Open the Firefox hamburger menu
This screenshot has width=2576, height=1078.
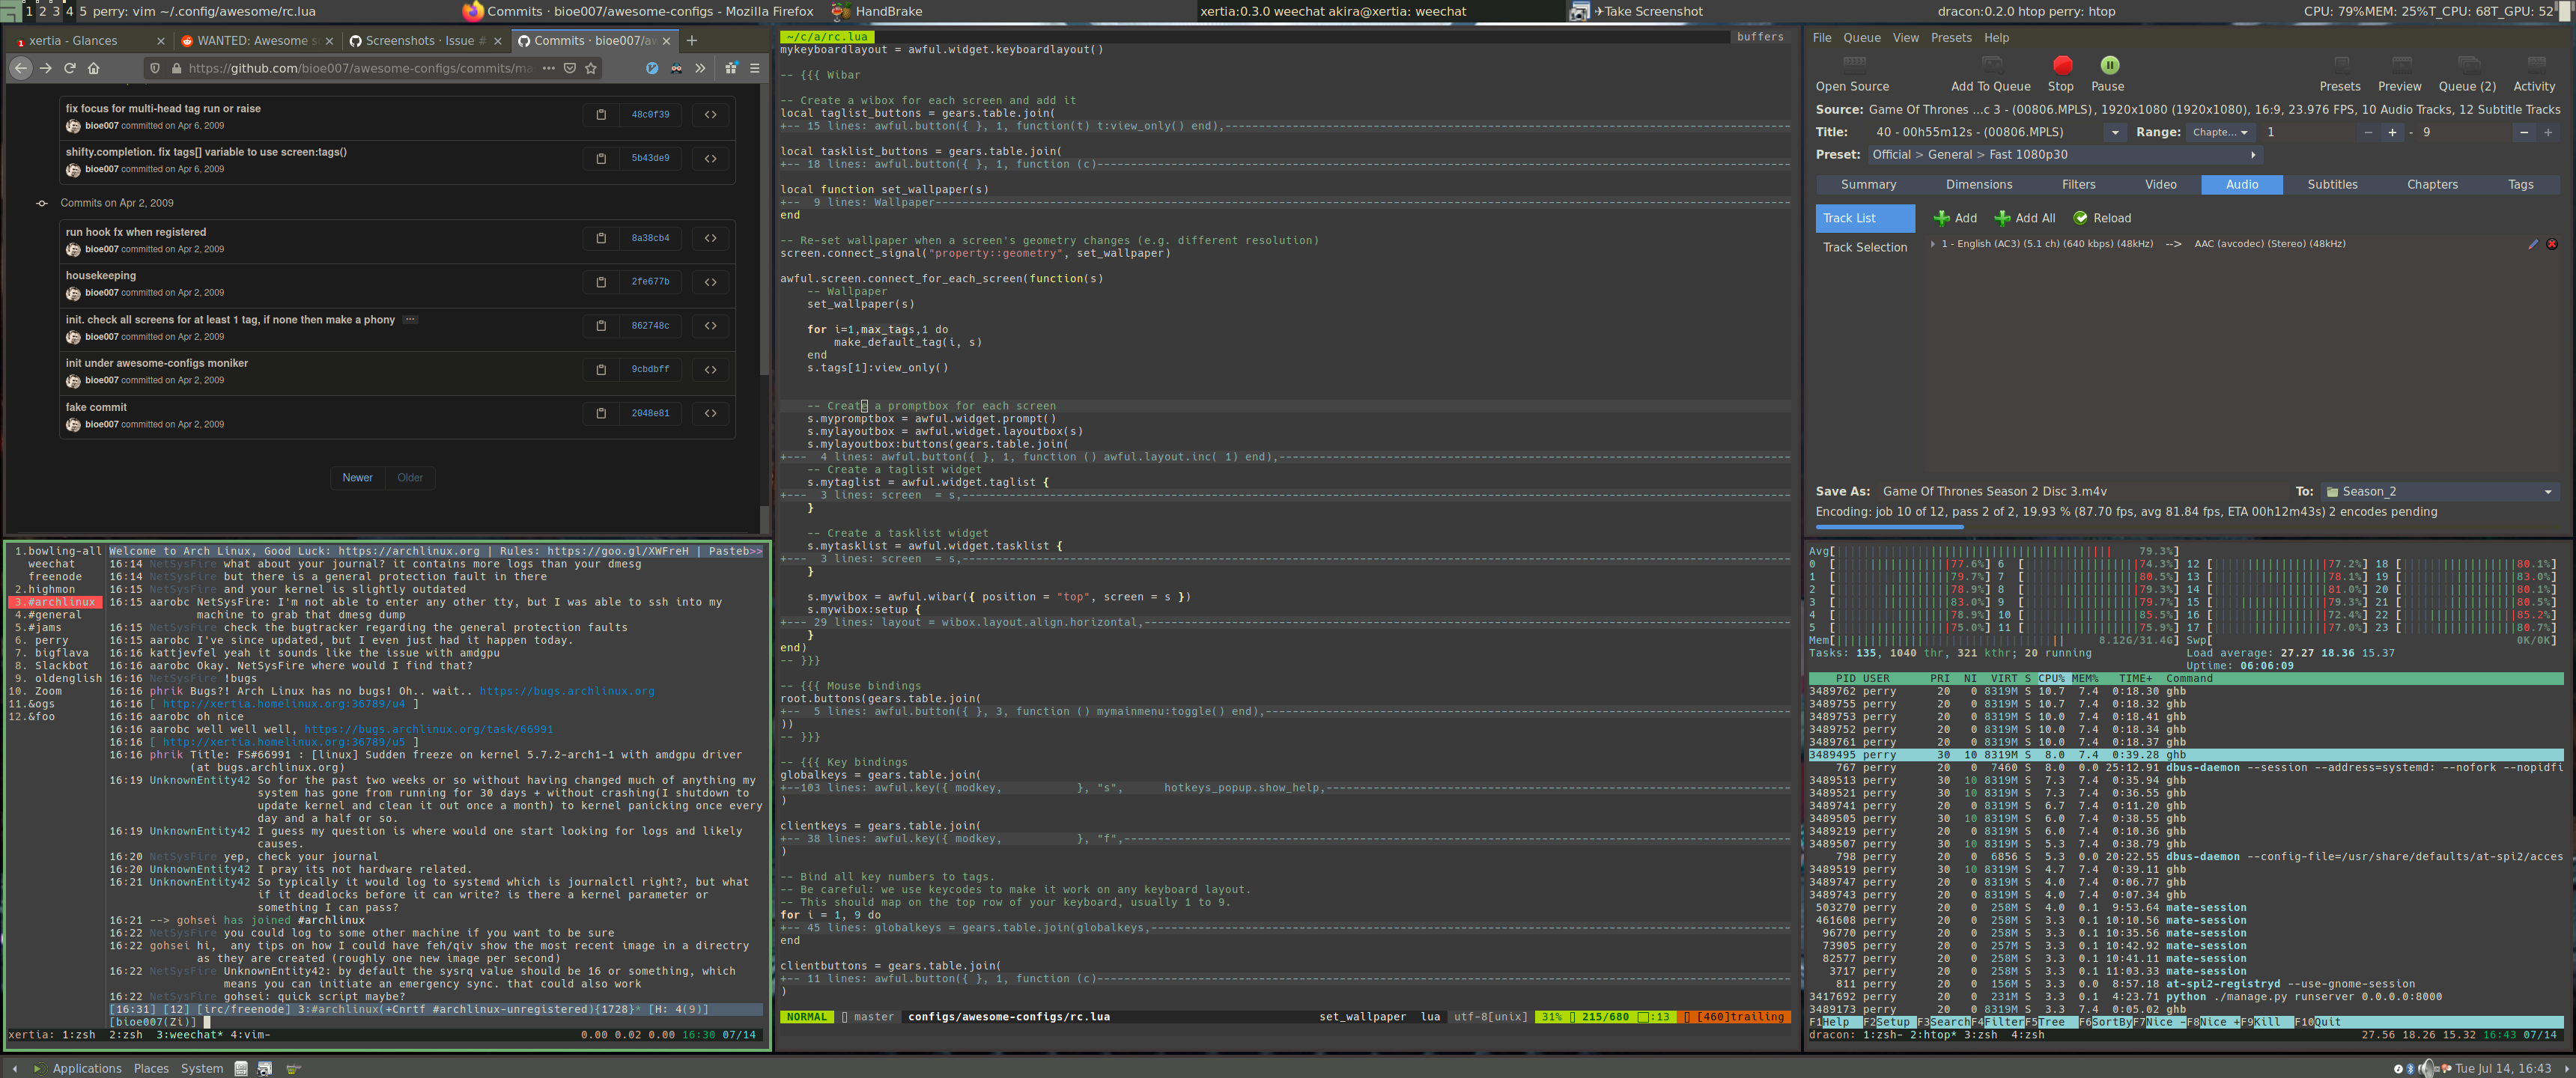(x=755, y=68)
